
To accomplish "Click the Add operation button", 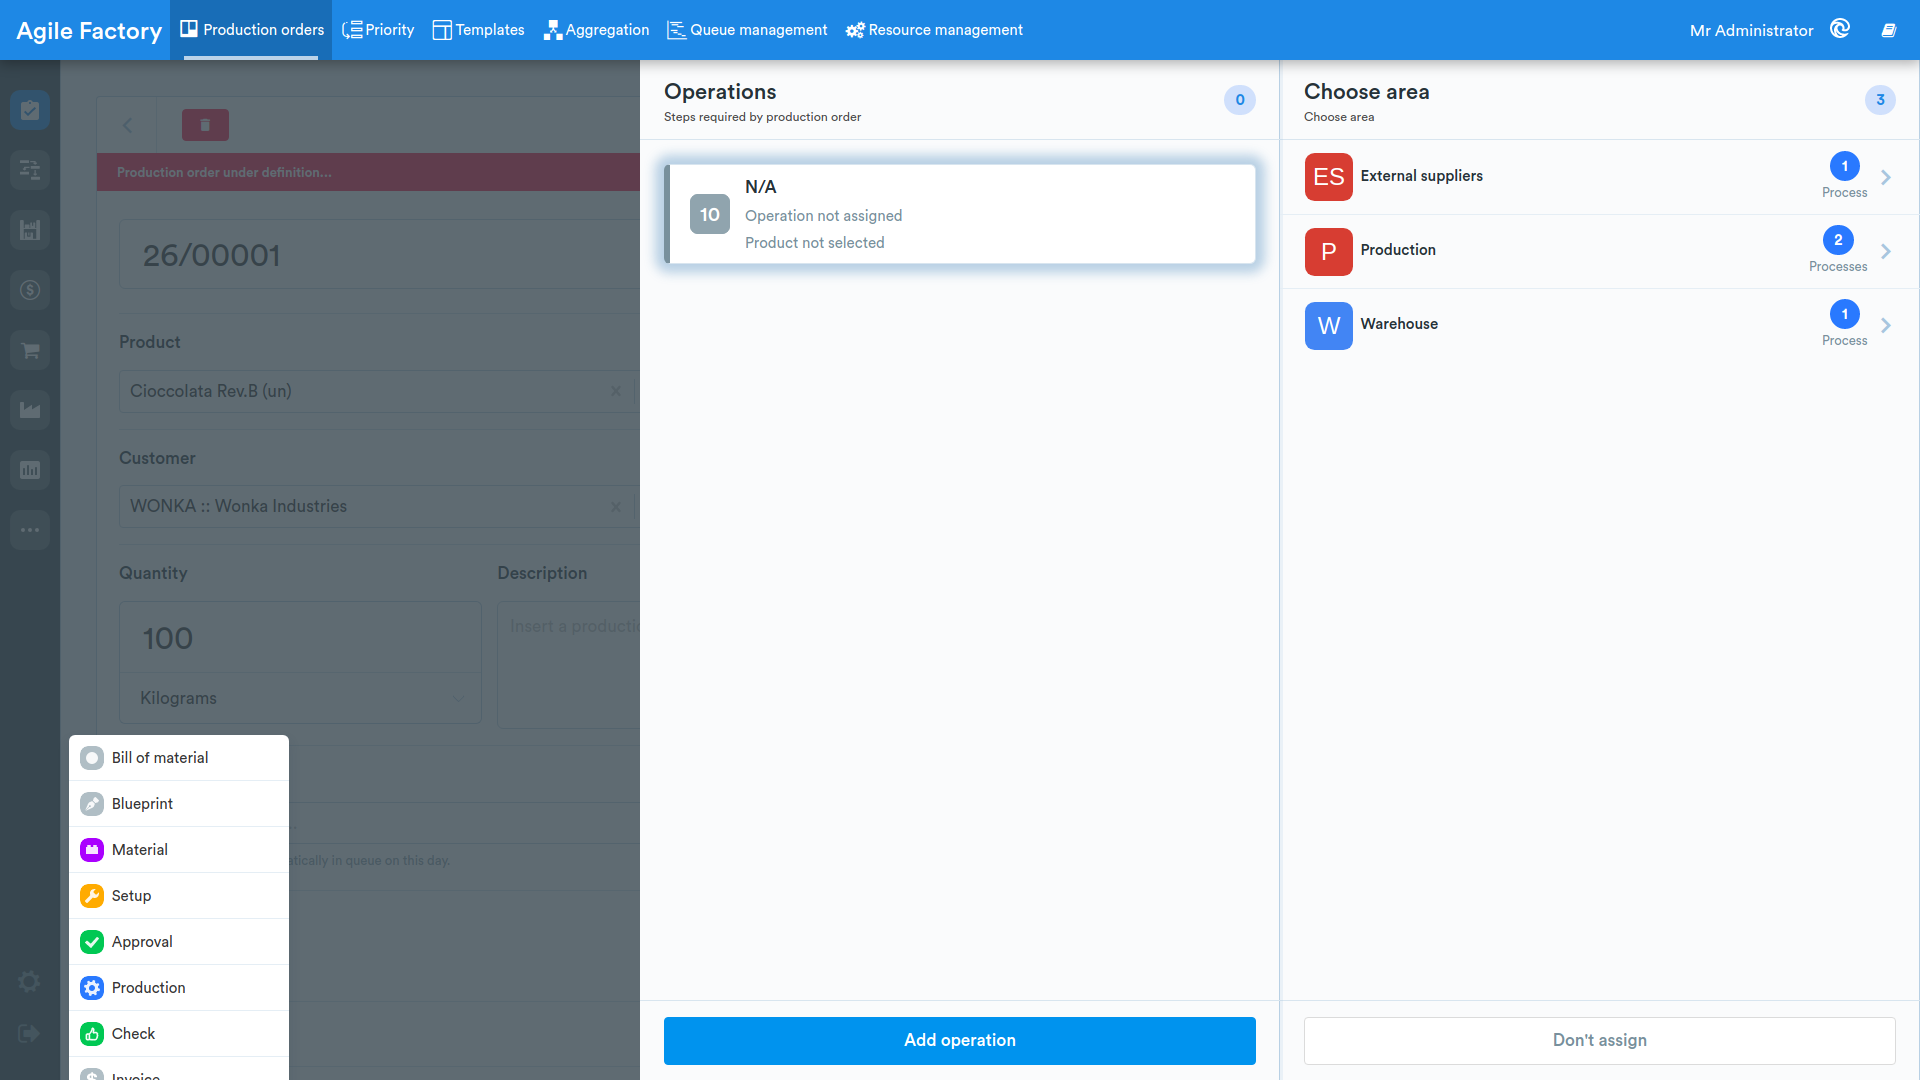I will tap(960, 1041).
